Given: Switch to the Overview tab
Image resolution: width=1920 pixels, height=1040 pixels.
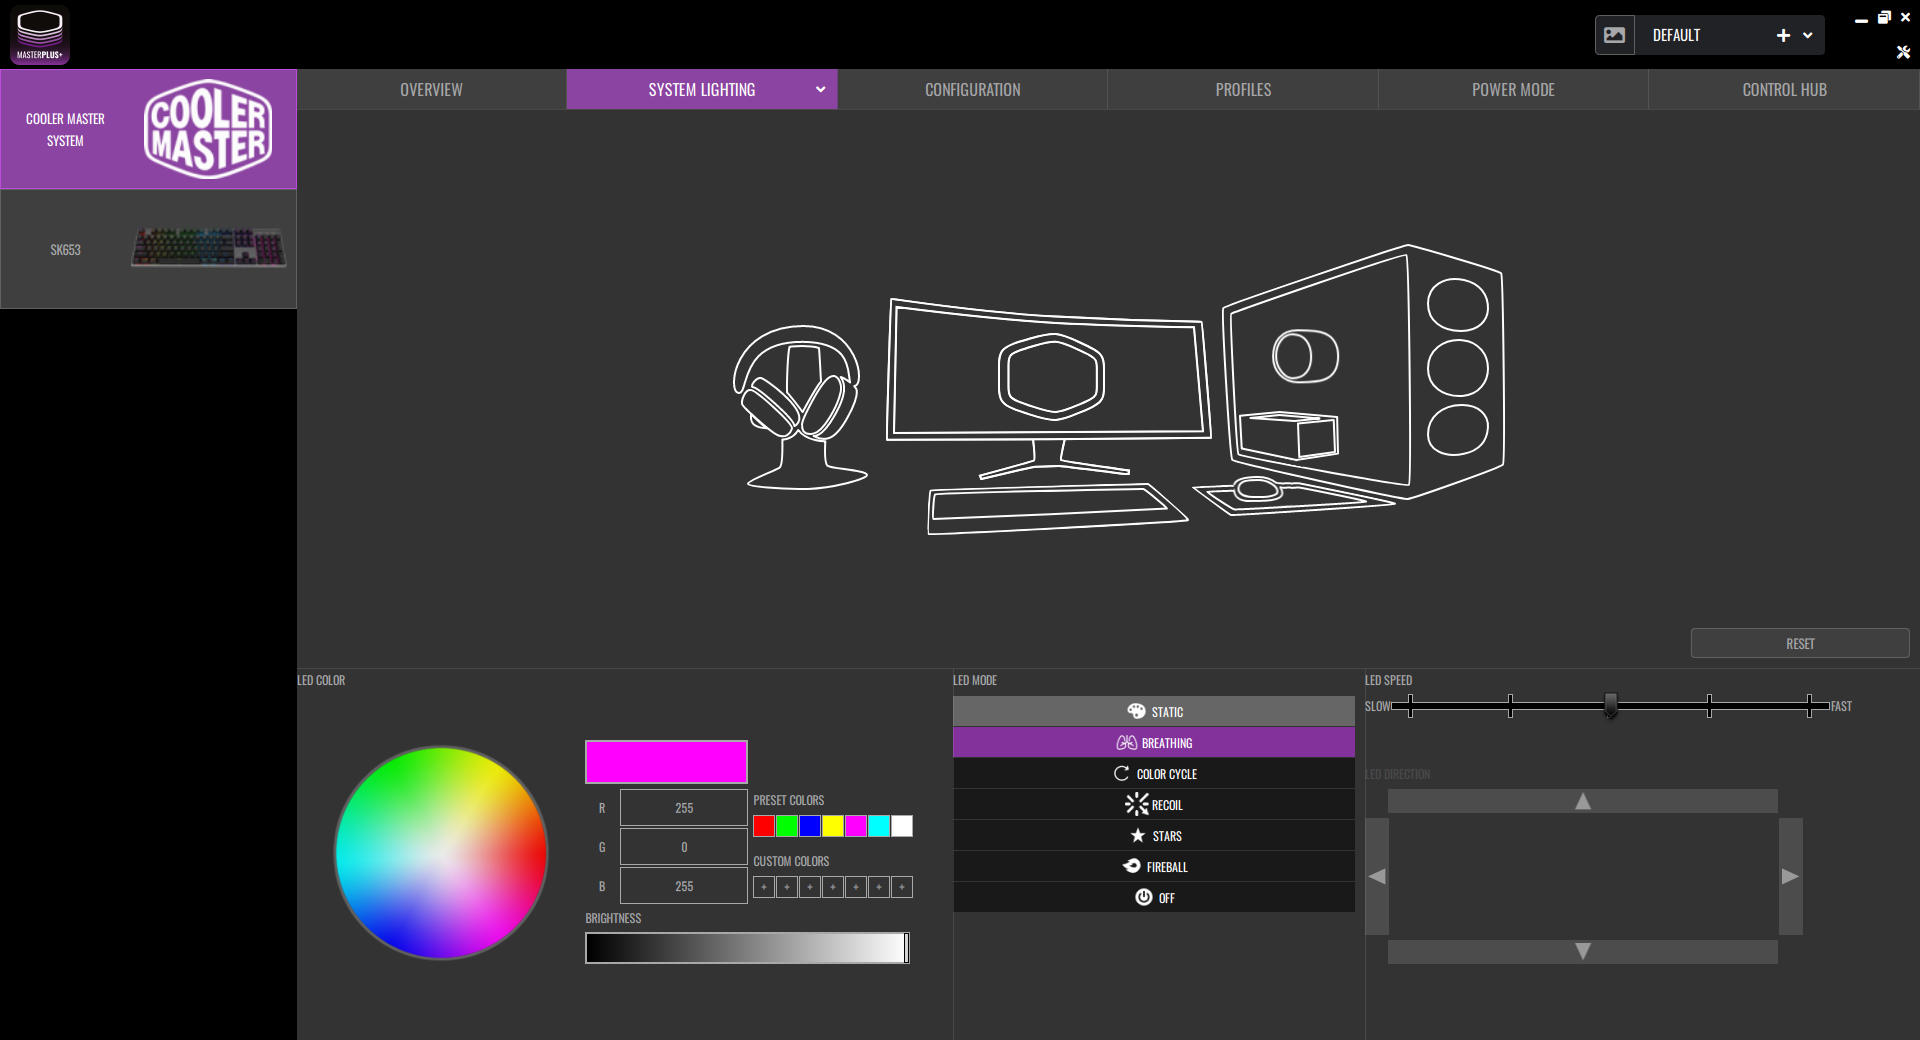Looking at the screenshot, I should (431, 90).
